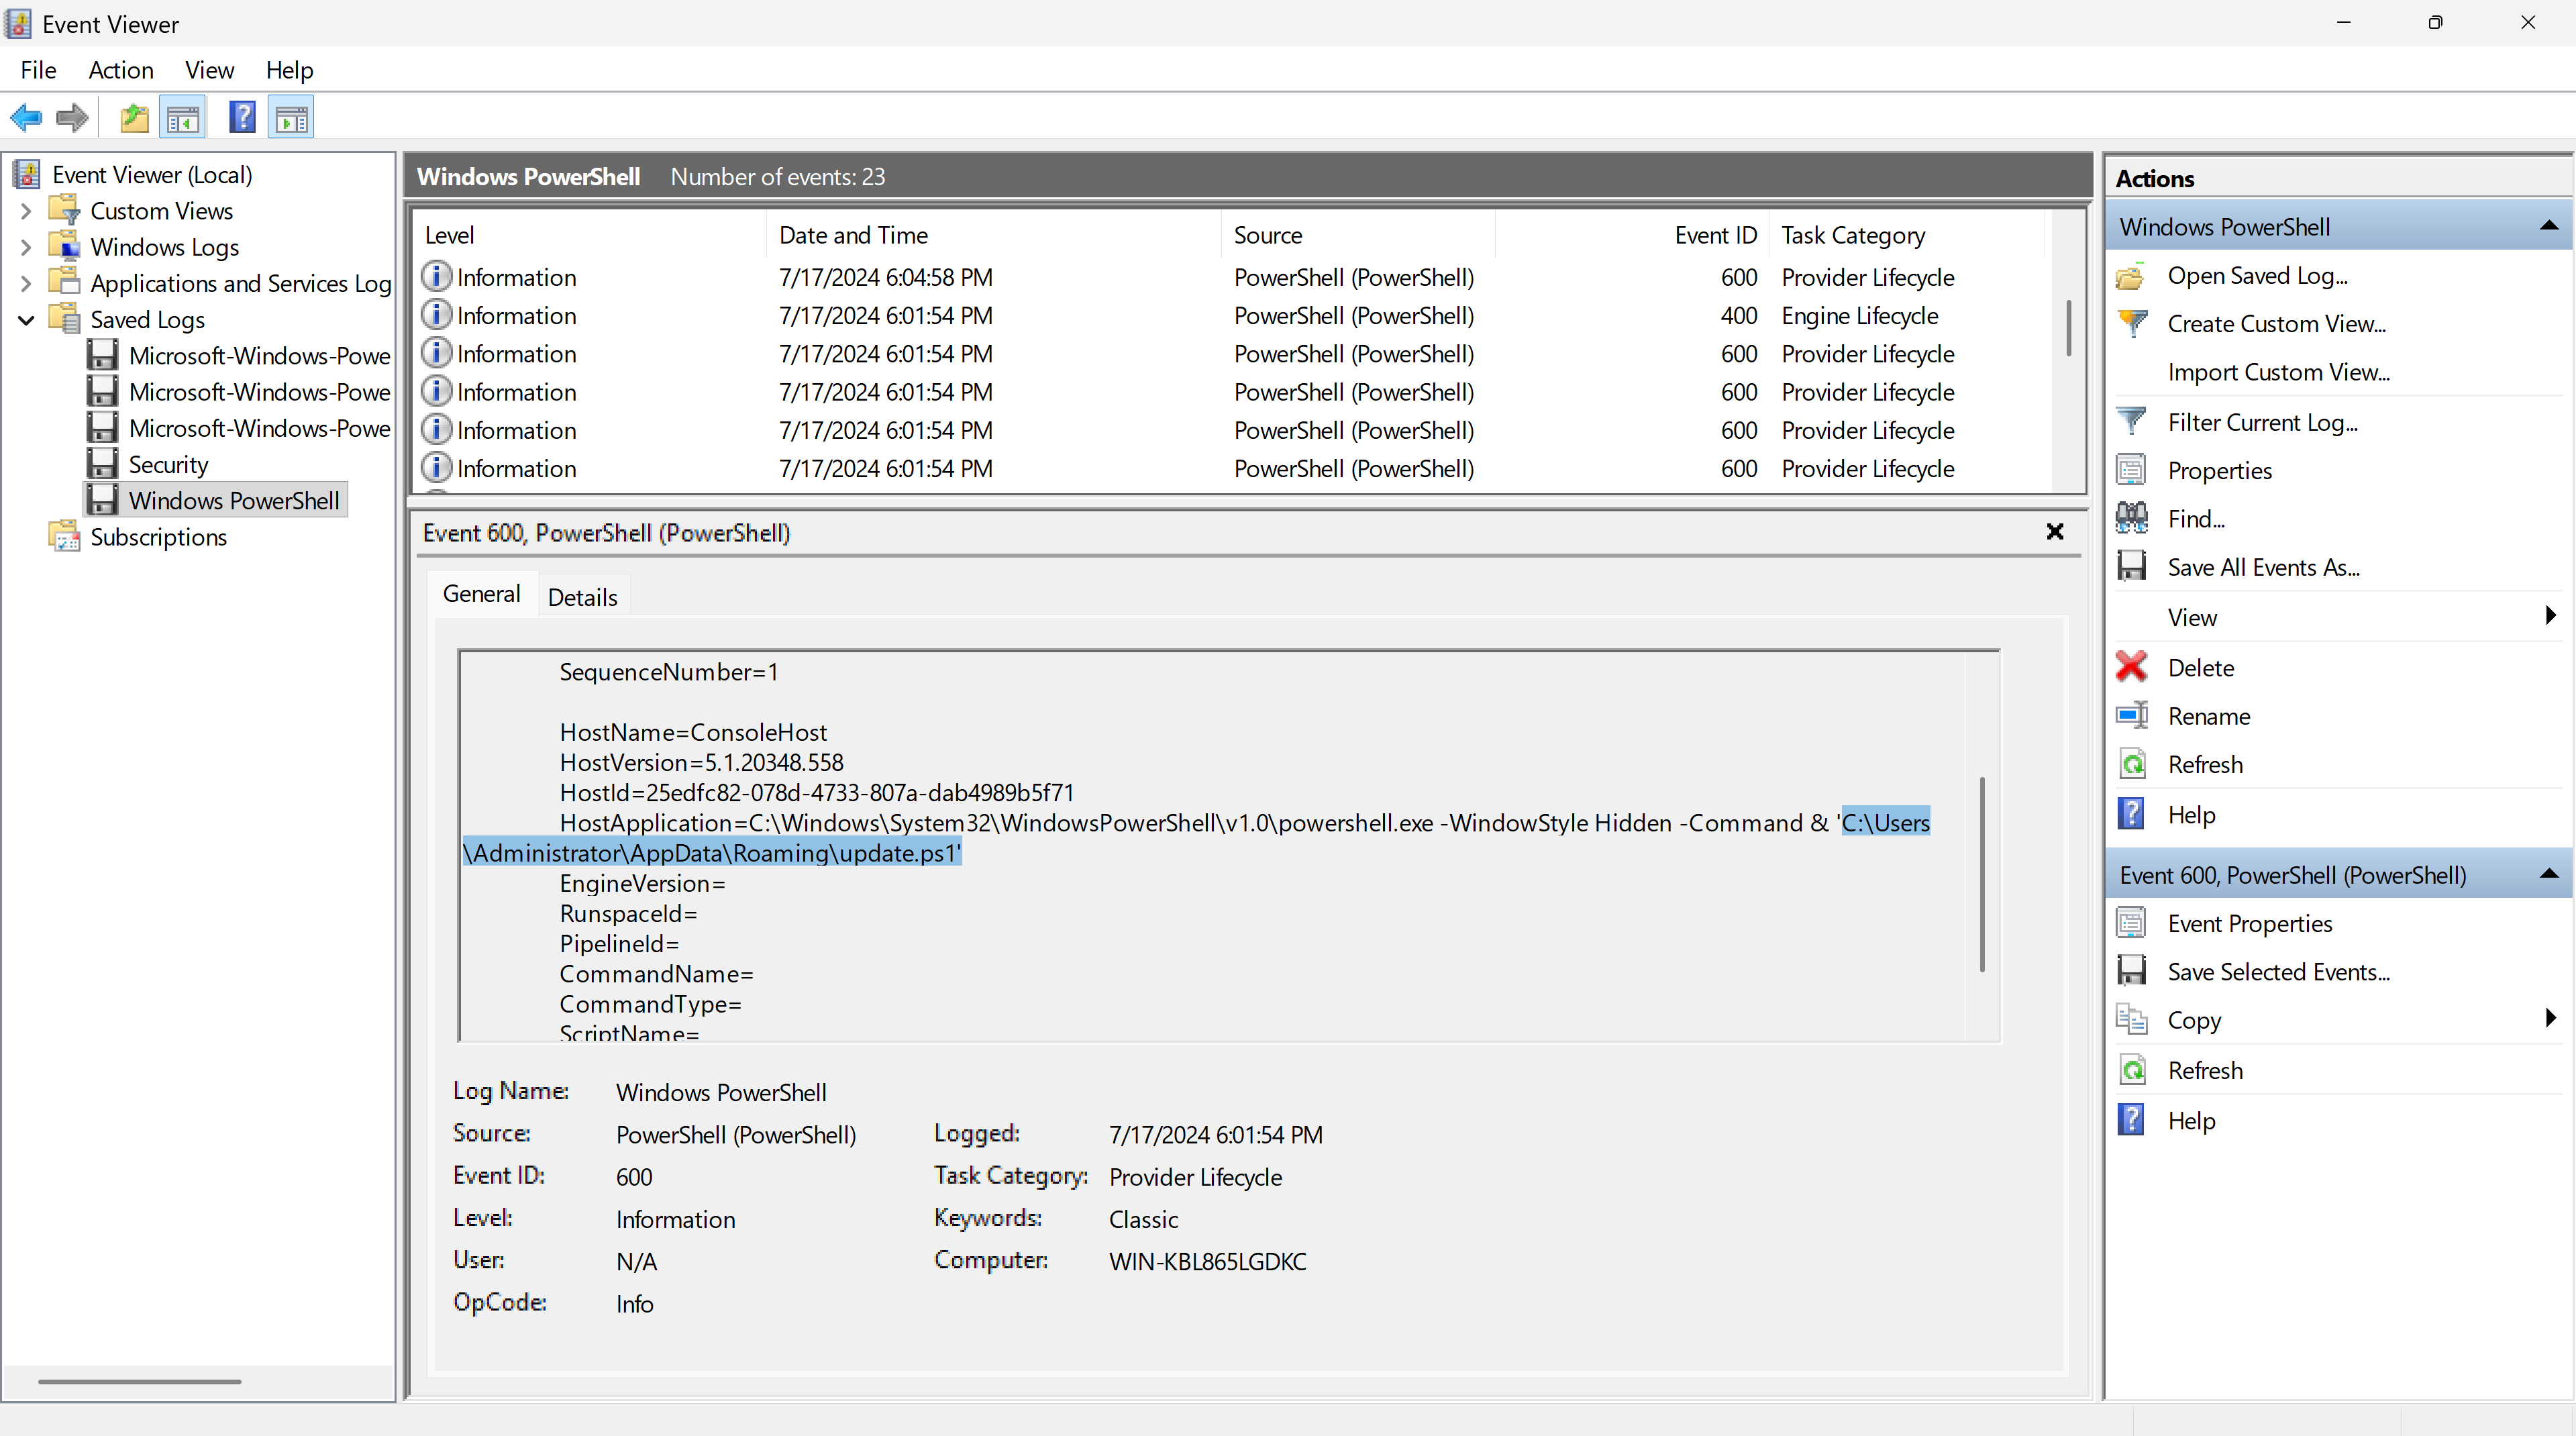Click the red Delete action
2576x1436 pixels.
(2200, 667)
